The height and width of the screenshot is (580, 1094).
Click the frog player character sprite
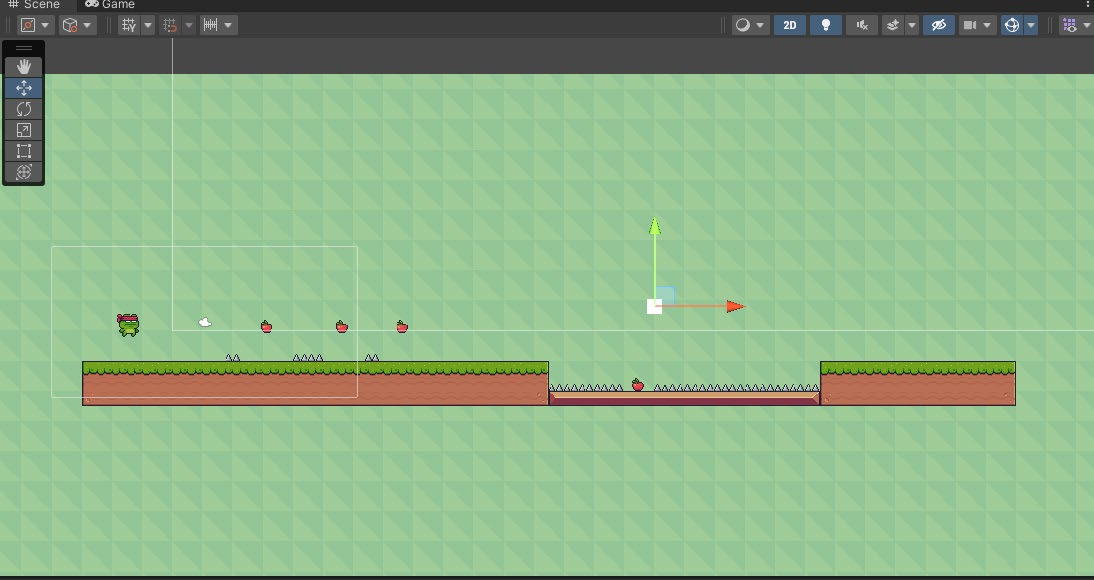pyautogui.click(x=128, y=324)
